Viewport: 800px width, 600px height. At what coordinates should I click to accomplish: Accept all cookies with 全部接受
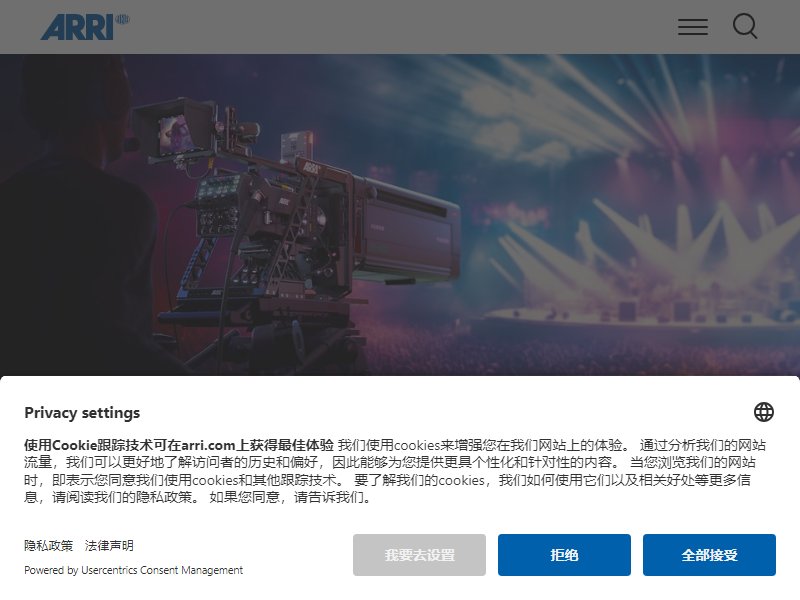coord(709,555)
